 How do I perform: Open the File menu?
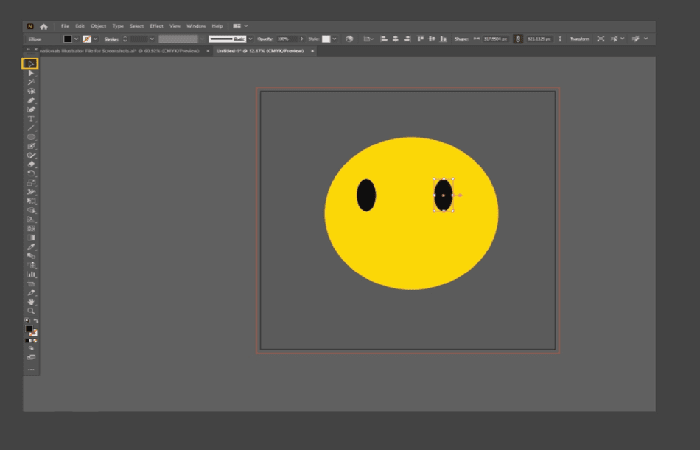[65, 26]
